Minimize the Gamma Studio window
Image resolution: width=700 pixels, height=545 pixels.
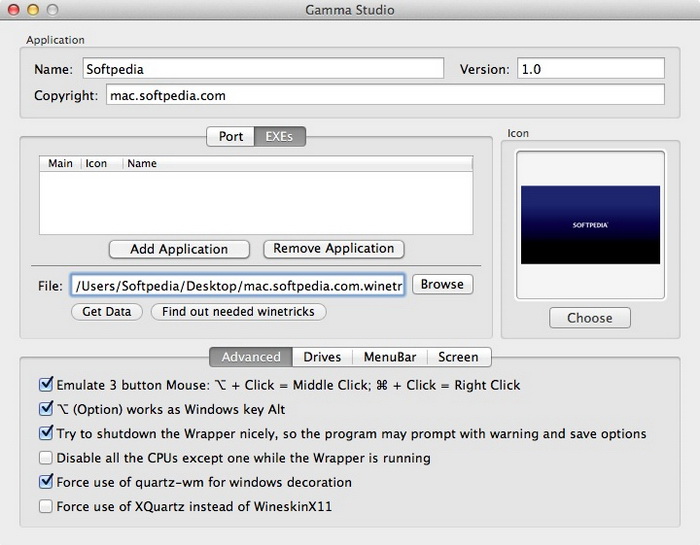[33, 9]
